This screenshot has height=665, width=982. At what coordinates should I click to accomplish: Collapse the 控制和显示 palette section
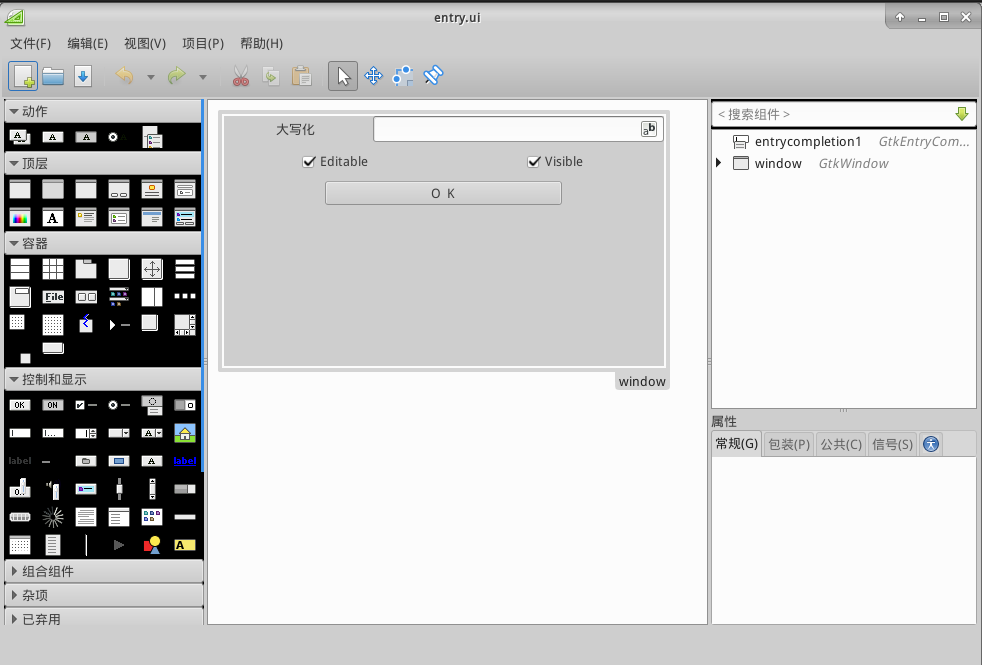tap(13, 379)
